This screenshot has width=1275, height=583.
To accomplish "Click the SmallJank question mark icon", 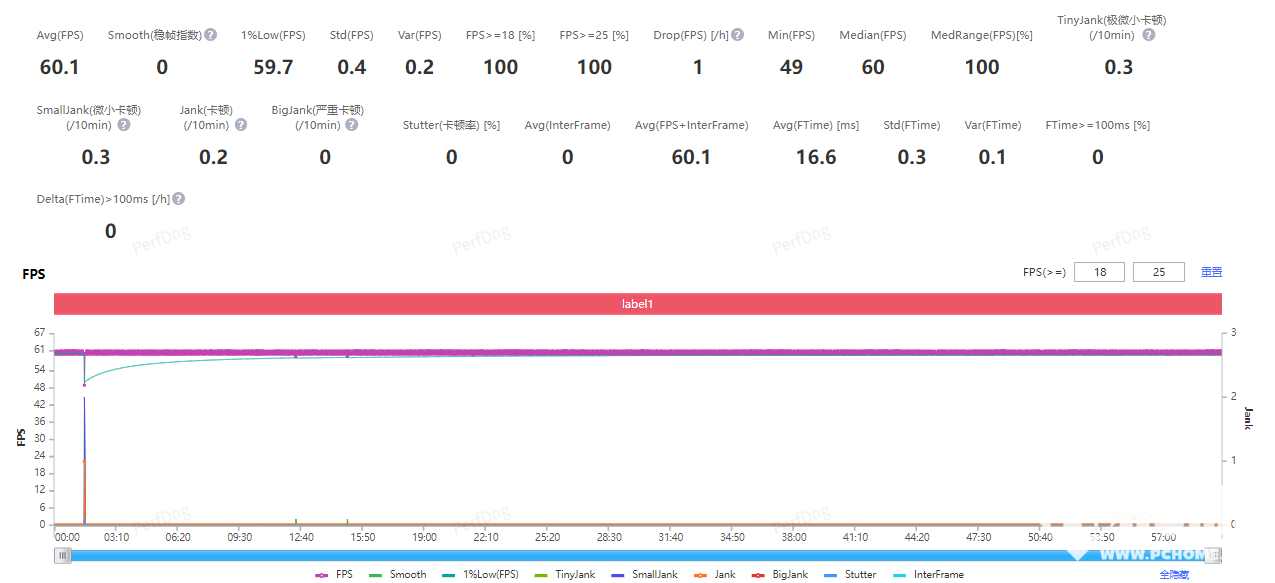I will pyautogui.click(x=123, y=125).
